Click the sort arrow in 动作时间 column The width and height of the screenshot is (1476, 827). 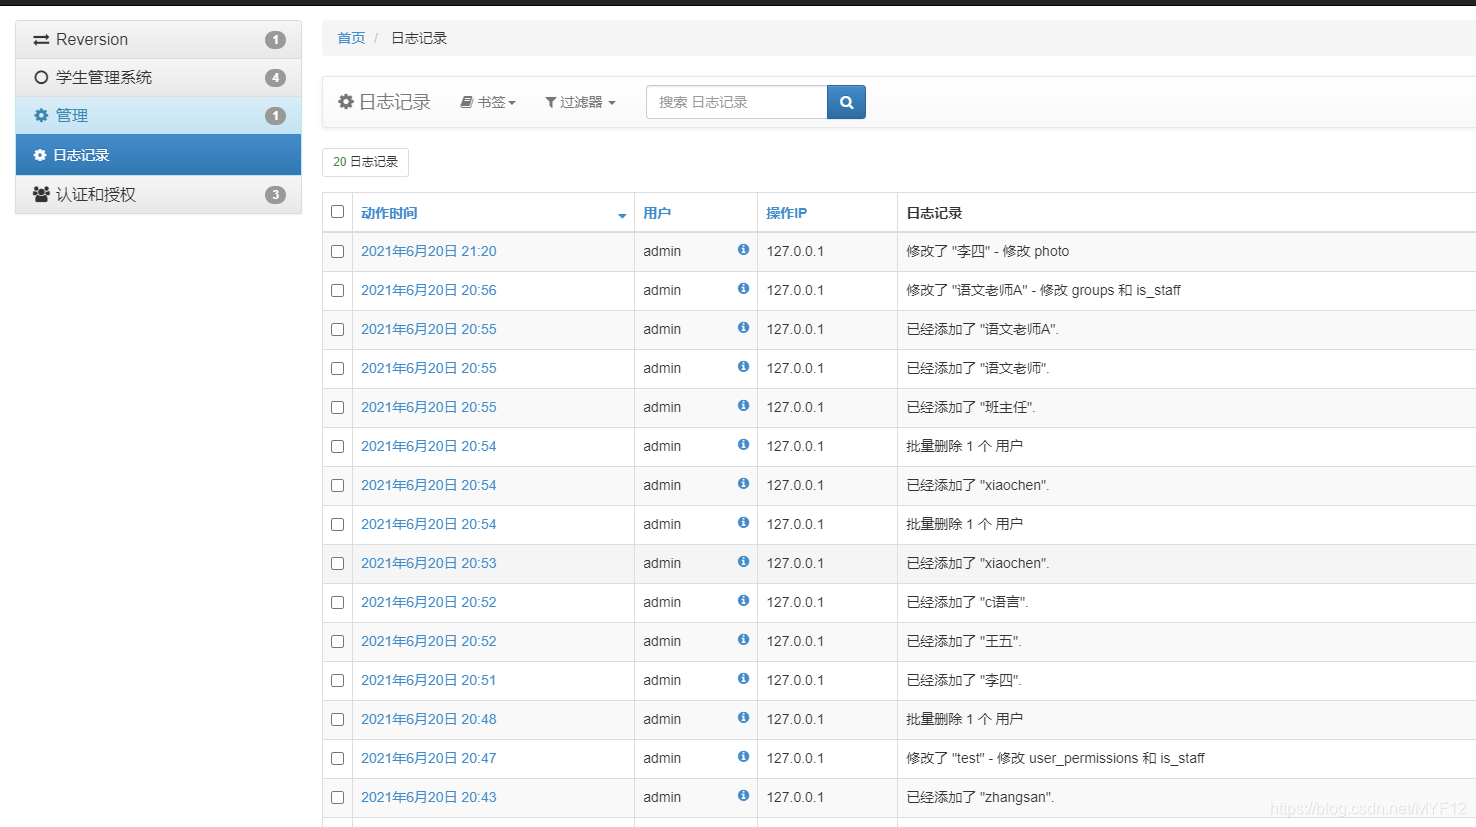point(622,215)
